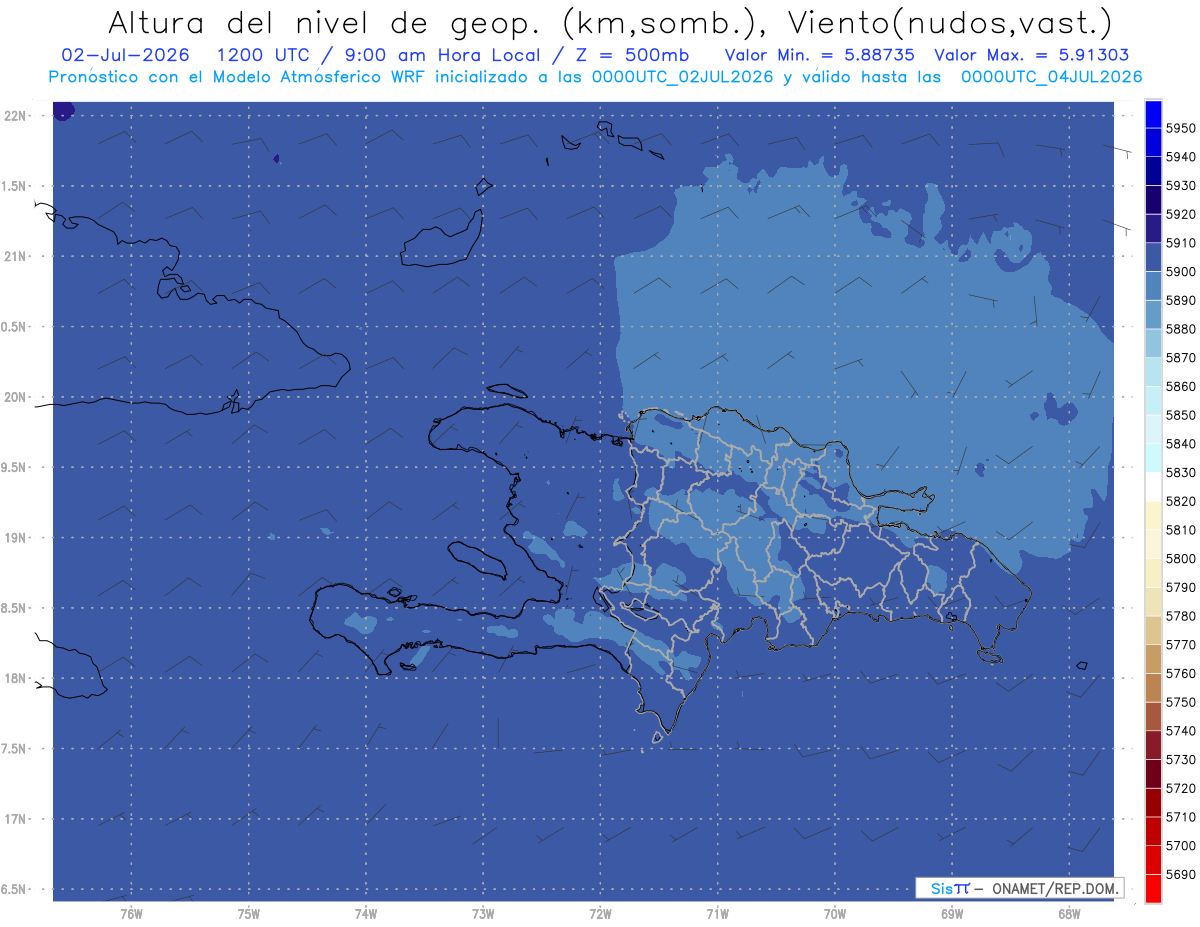The image size is (1200, 927).
Task: Click the '20N' latitude label
Action: (x=16, y=398)
